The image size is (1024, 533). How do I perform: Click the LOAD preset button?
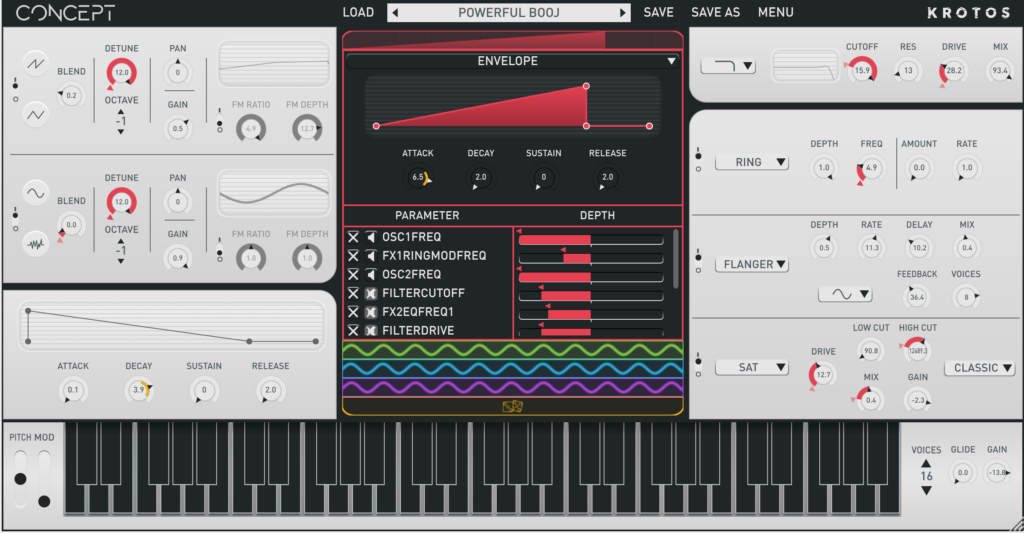[358, 13]
